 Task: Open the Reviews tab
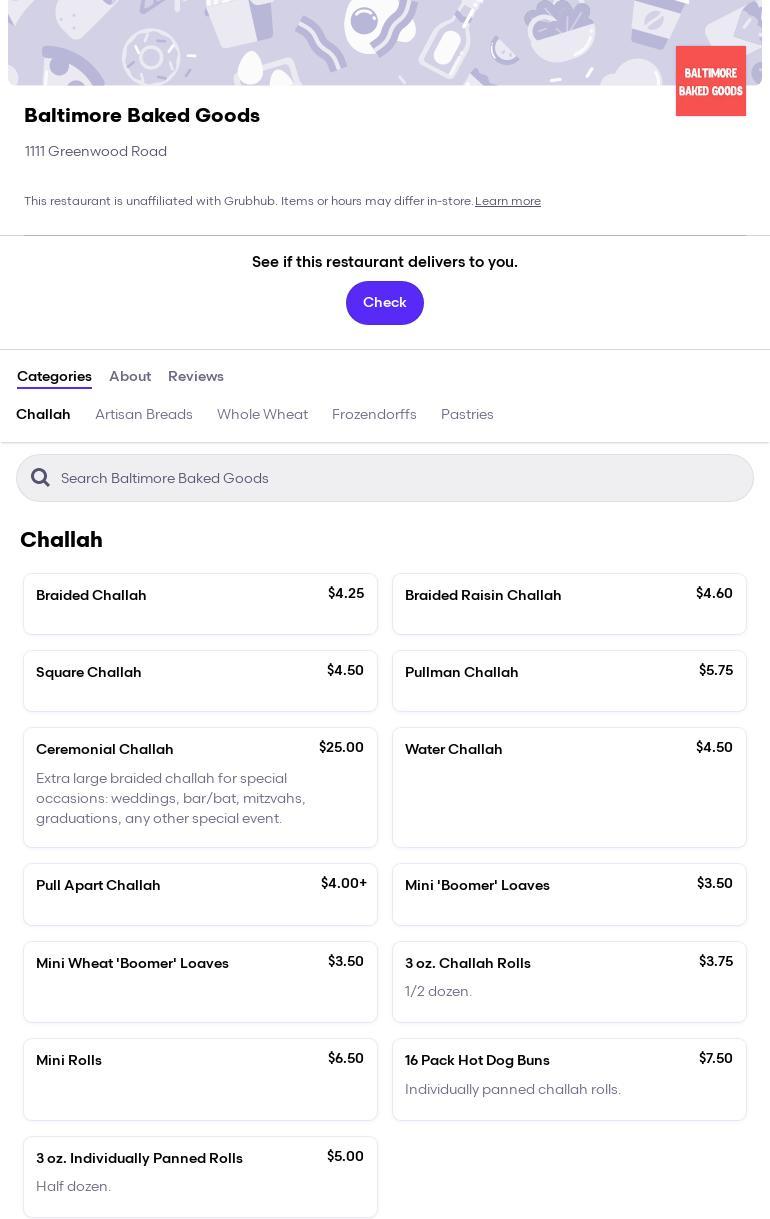196,376
